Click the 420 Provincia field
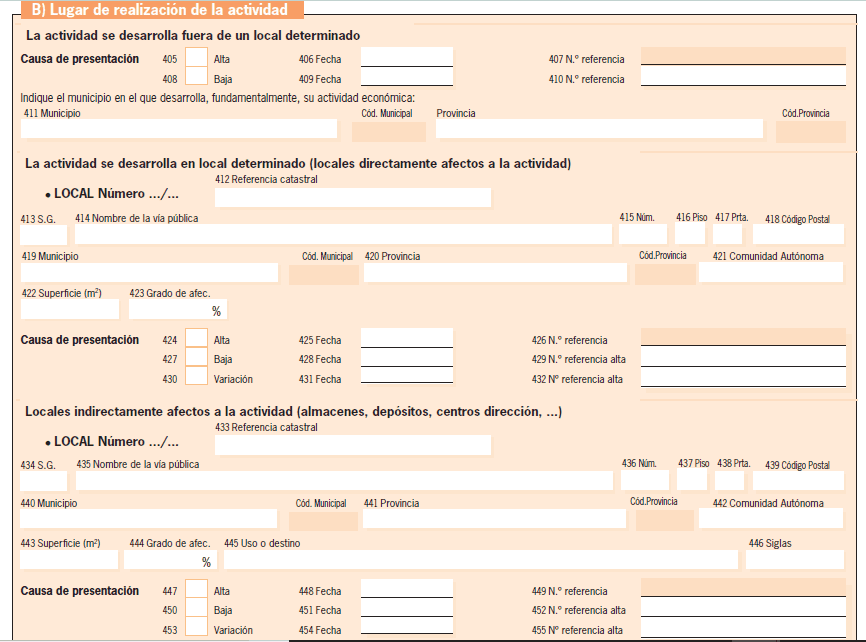The image size is (866, 642). click(x=495, y=272)
